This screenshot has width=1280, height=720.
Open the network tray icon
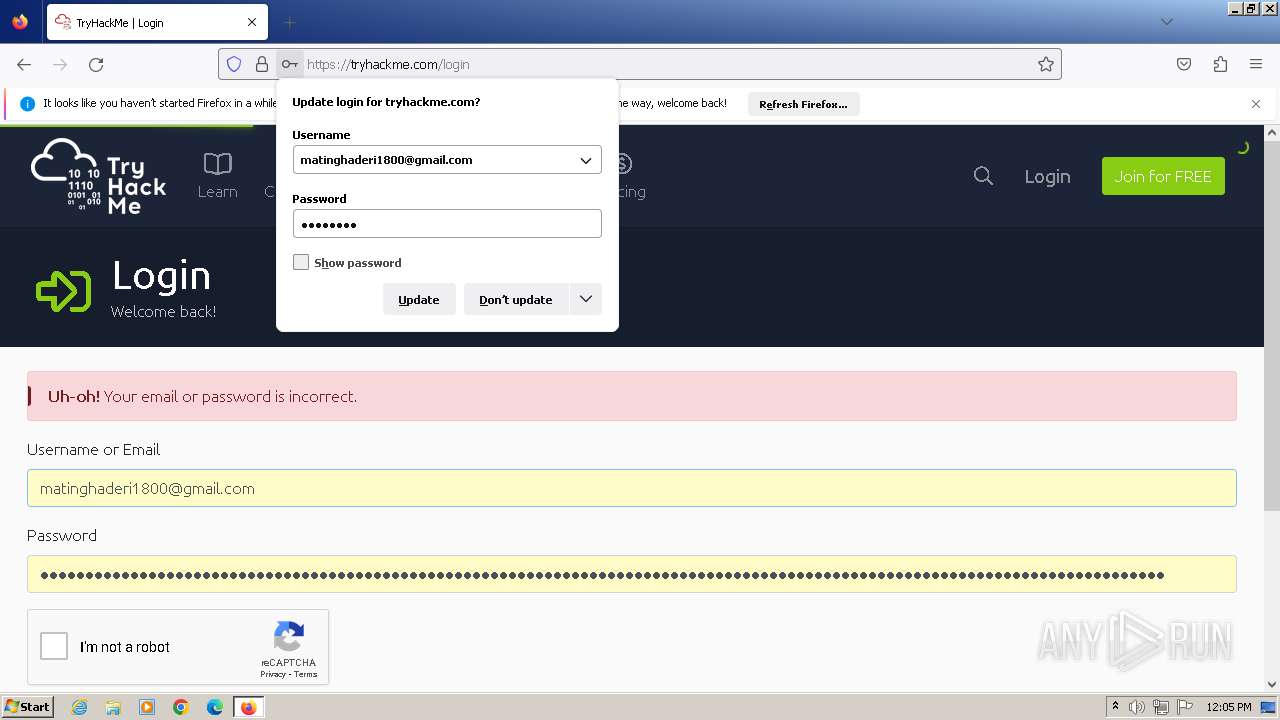pos(1160,707)
